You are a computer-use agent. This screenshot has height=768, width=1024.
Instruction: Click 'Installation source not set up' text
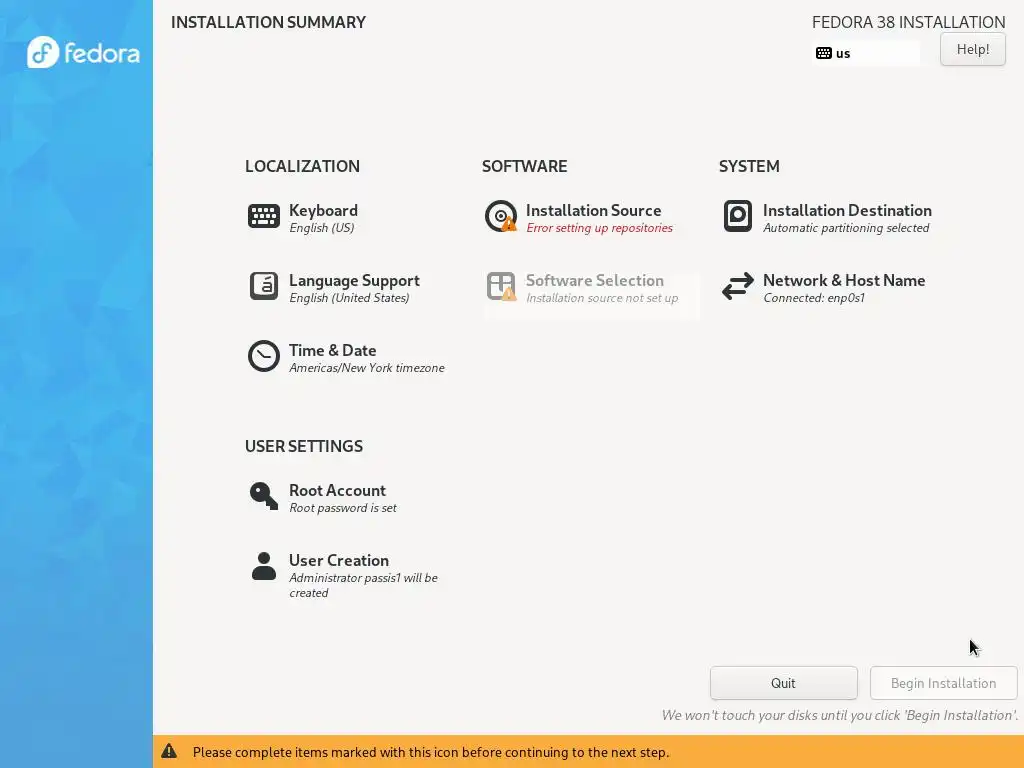(x=602, y=298)
